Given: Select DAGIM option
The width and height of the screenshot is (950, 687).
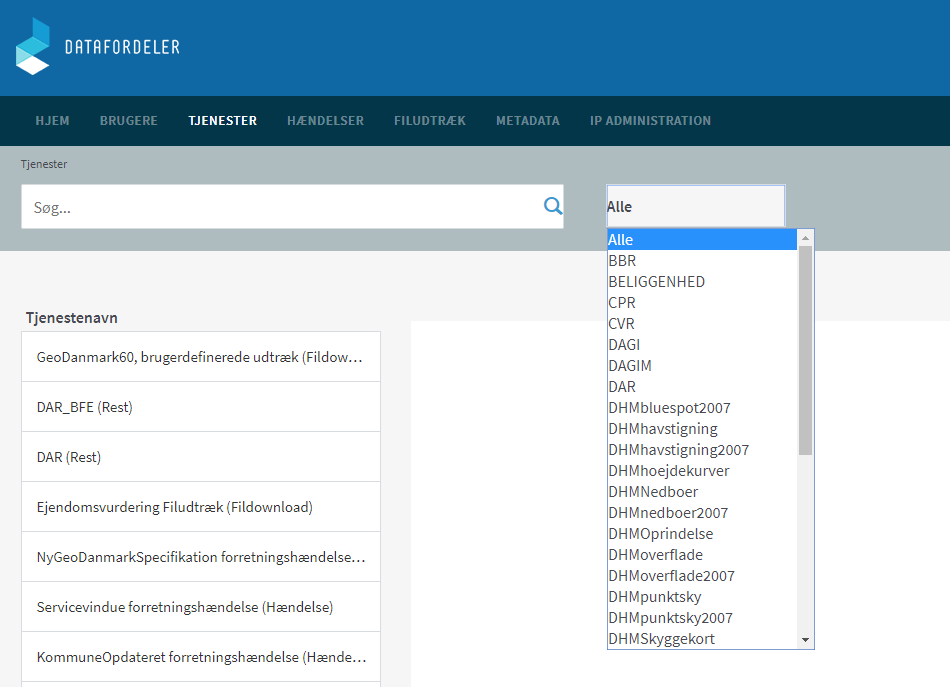Looking at the screenshot, I should tap(702, 365).
